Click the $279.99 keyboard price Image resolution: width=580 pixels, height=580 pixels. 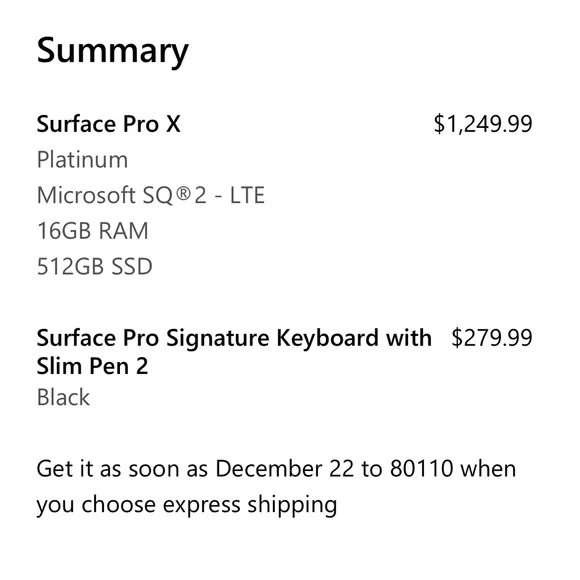point(492,337)
